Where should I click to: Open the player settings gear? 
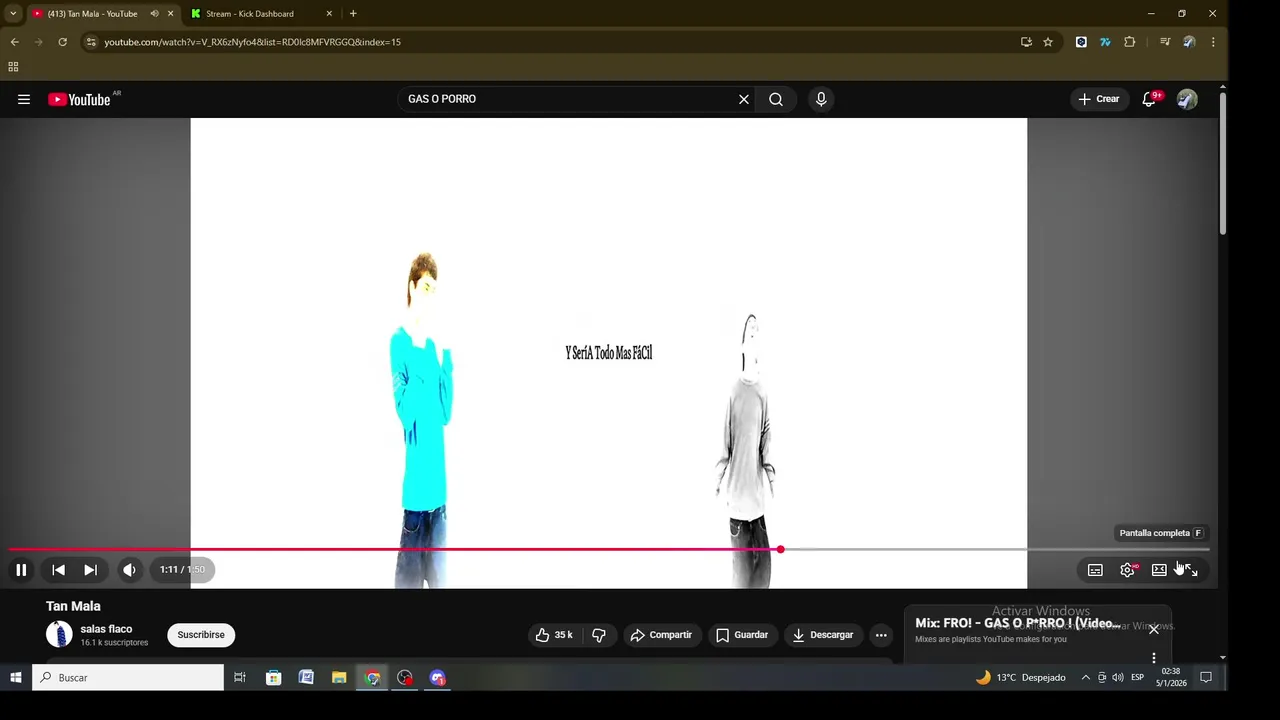[x=1127, y=570]
